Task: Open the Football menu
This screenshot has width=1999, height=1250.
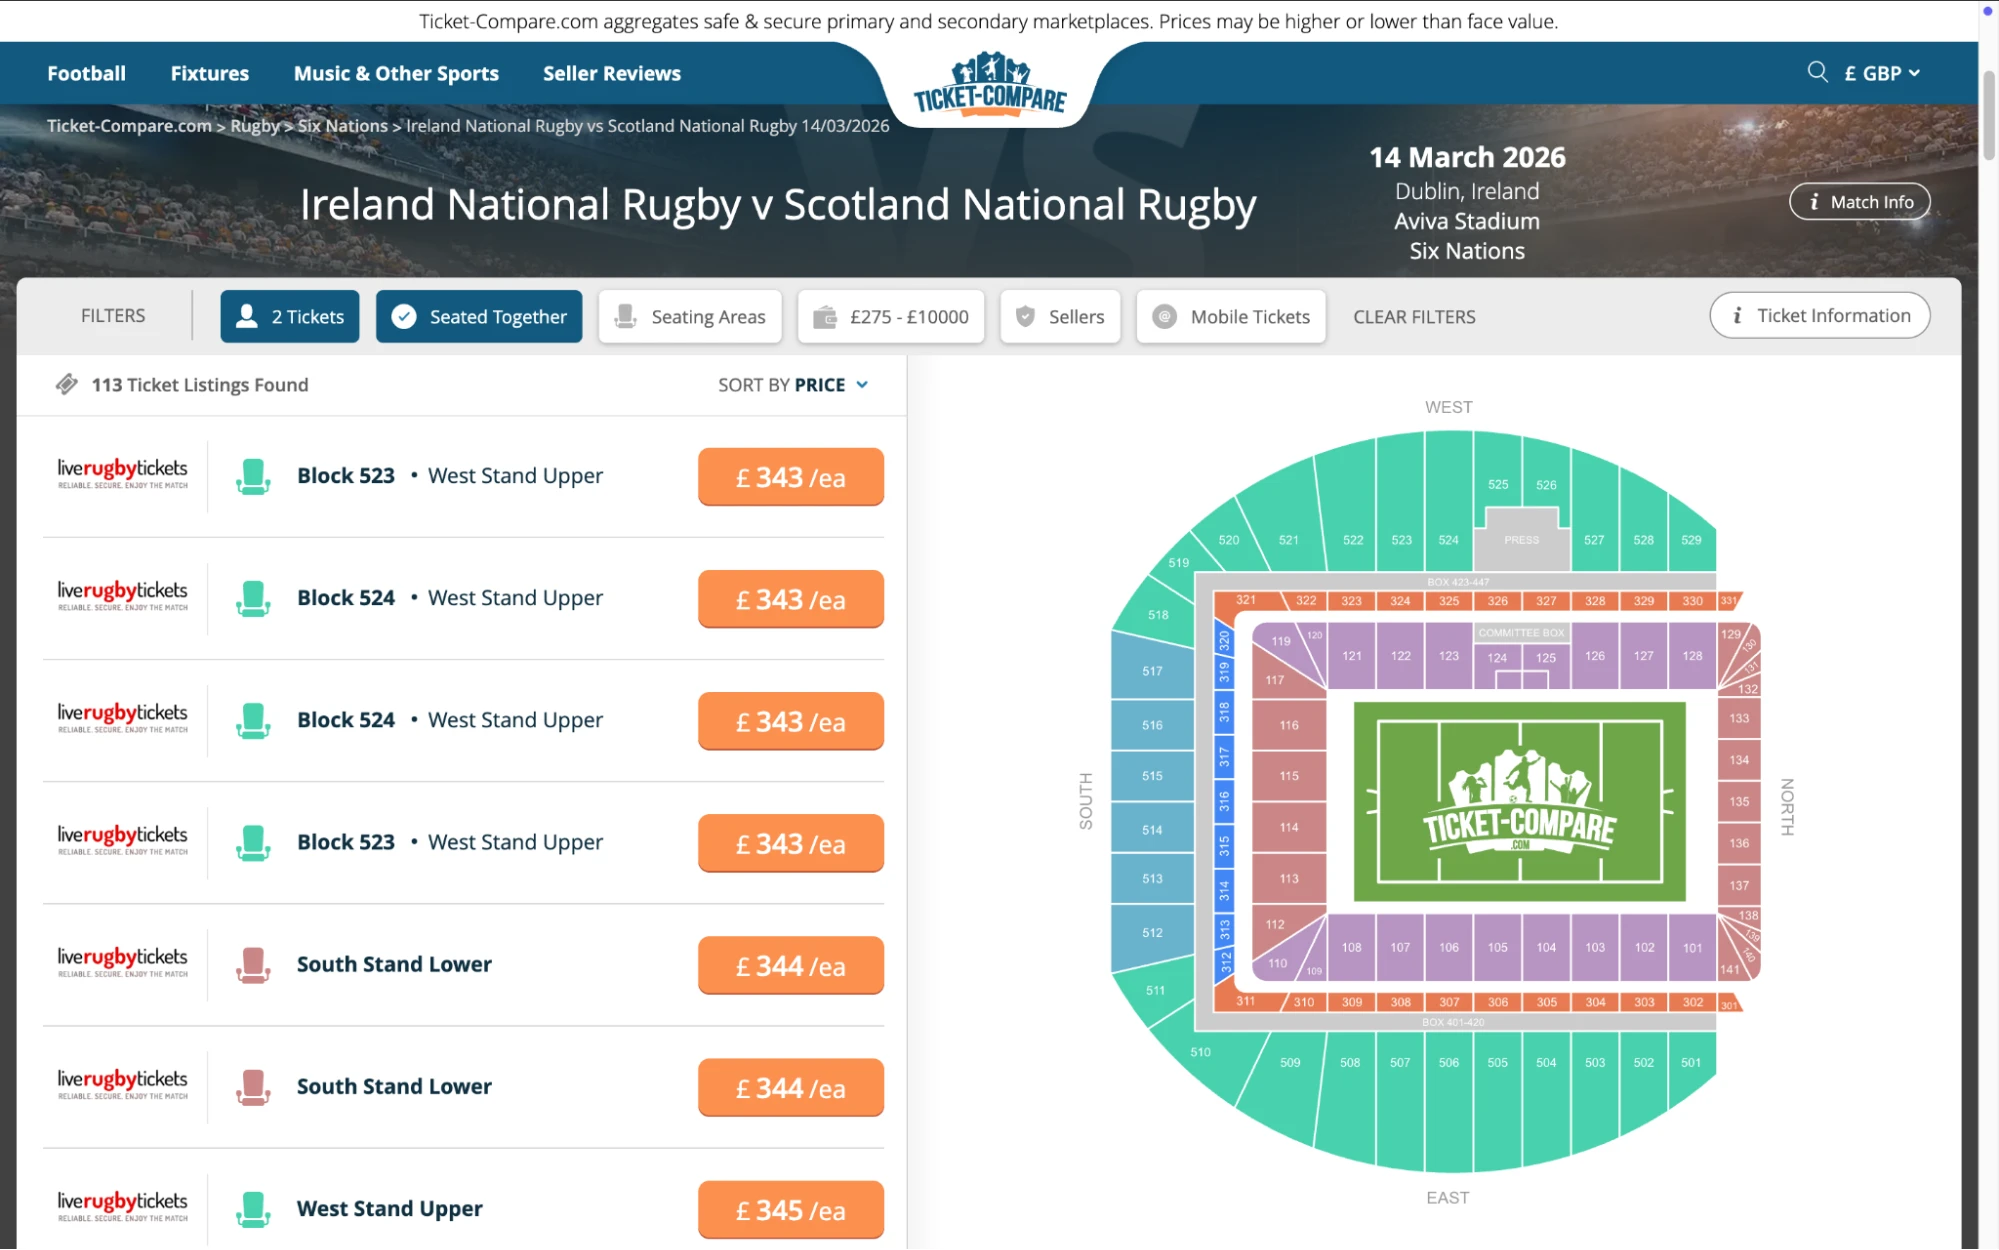Action: click(86, 72)
